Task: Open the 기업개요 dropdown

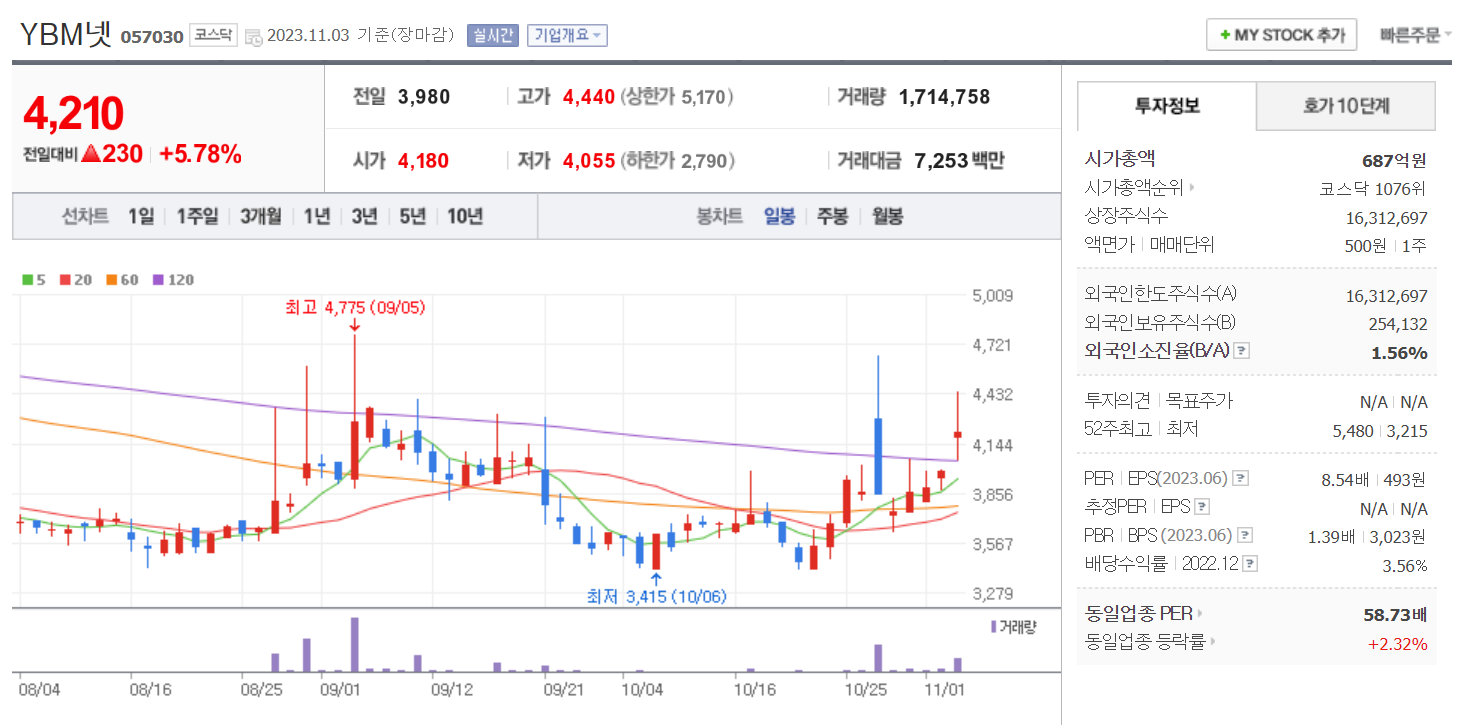Action: coord(567,35)
